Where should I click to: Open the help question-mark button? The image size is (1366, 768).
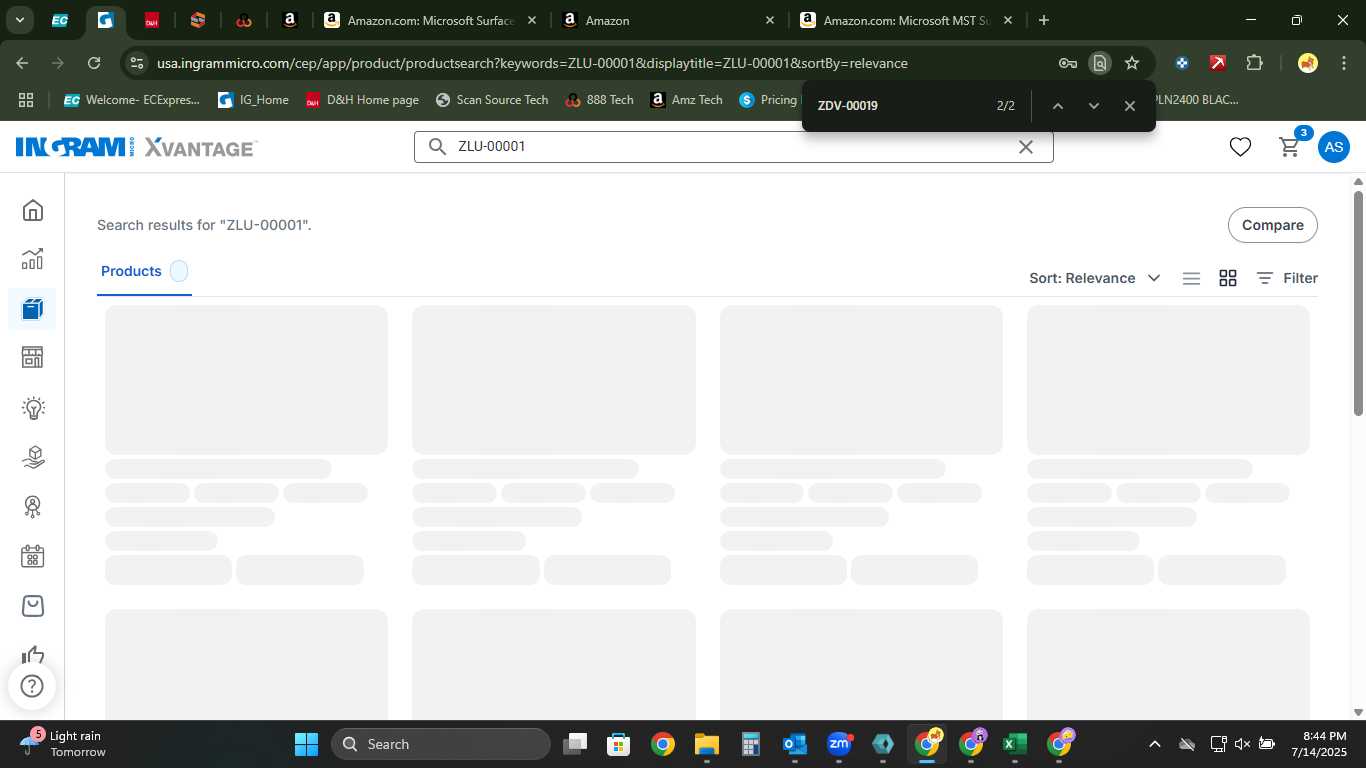coord(32,686)
